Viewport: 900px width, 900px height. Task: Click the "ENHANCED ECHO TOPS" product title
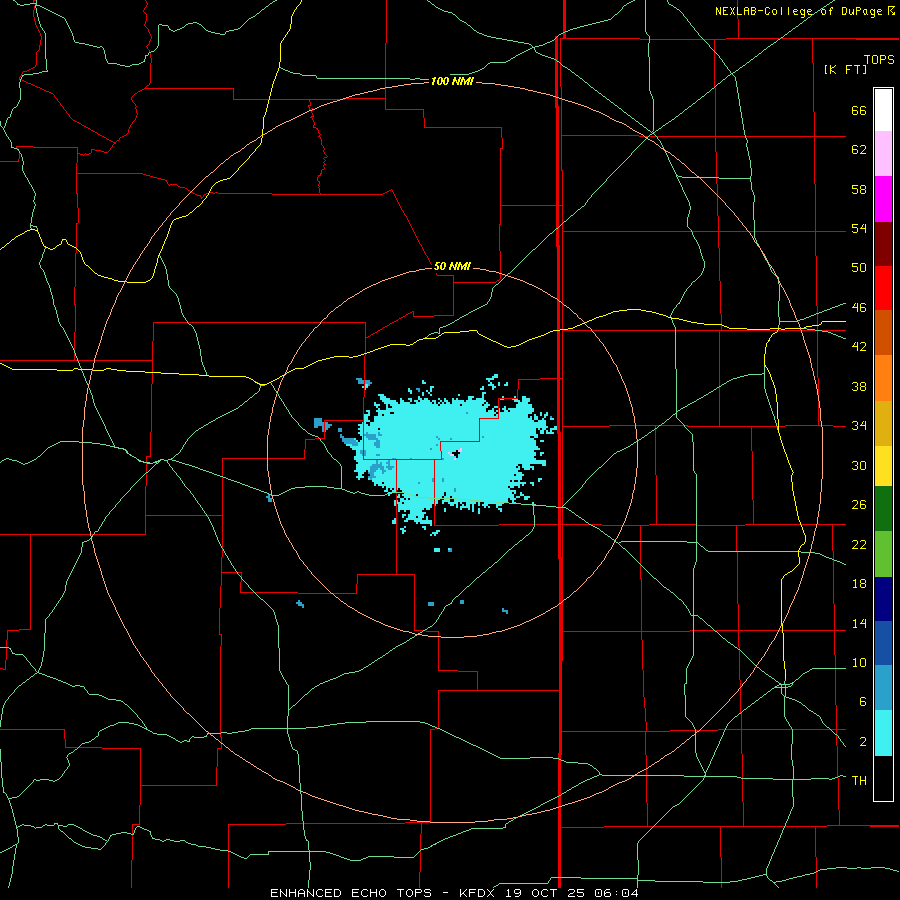tap(351, 893)
